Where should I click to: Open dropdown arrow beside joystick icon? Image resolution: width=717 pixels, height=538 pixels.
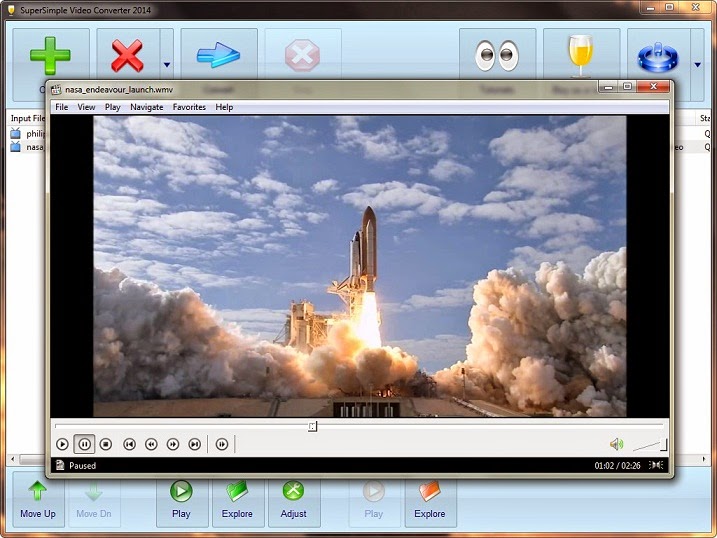pyautogui.click(x=697, y=64)
